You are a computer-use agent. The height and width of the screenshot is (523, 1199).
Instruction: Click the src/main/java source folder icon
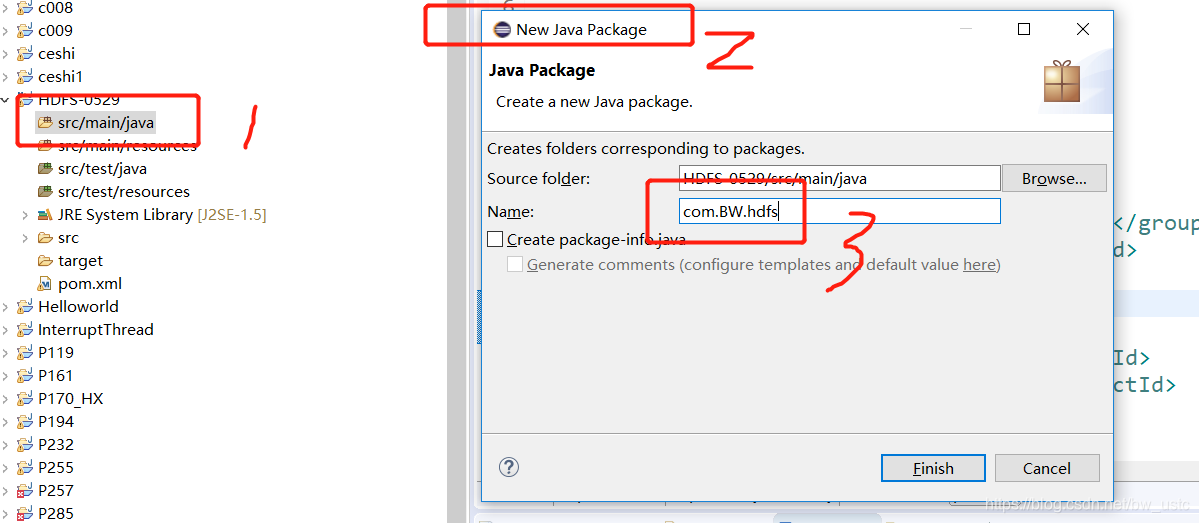tap(45, 122)
